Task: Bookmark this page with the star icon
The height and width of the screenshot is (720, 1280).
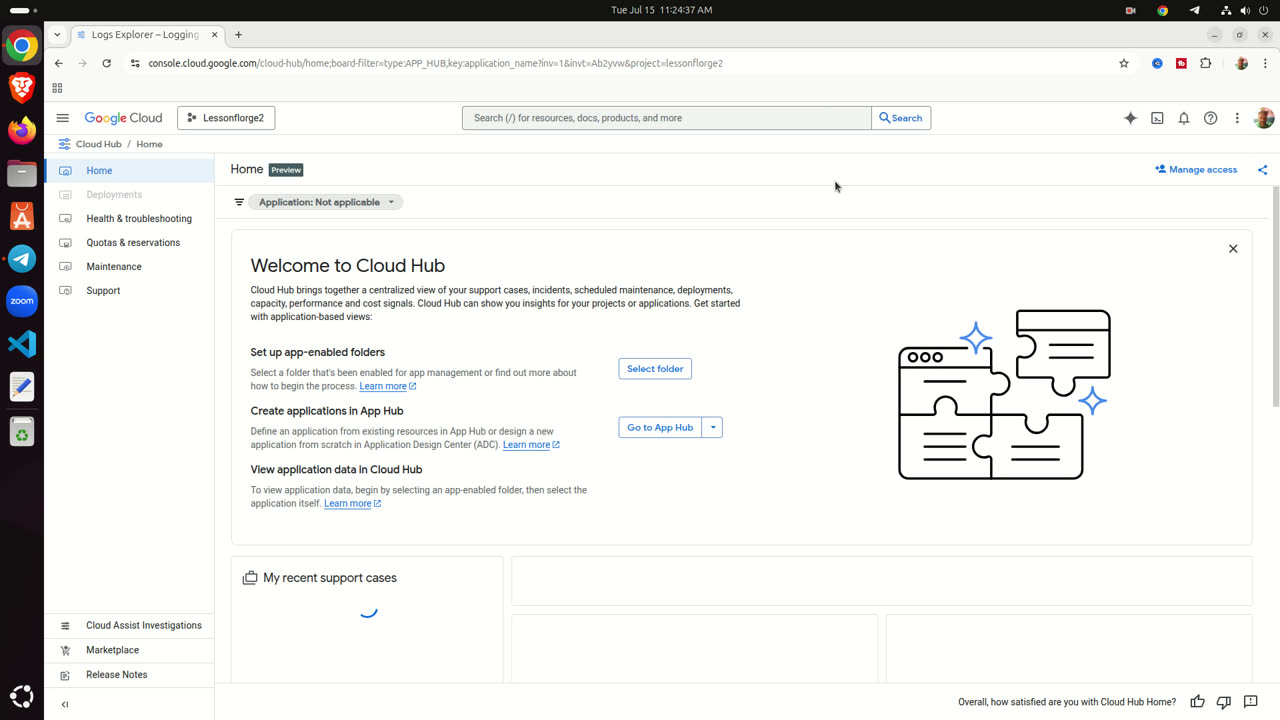Action: point(1124,63)
